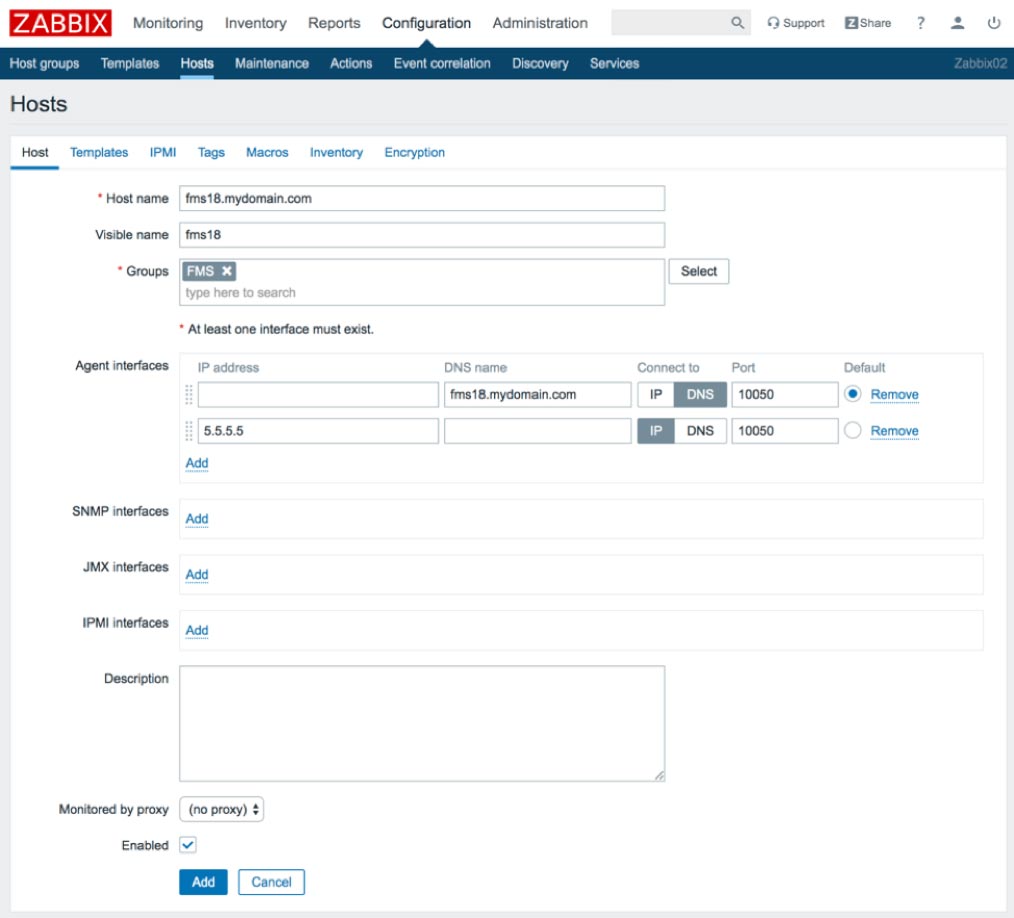Click the search magnifier icon
This screenshot has height=918, width=1014.
737,23
